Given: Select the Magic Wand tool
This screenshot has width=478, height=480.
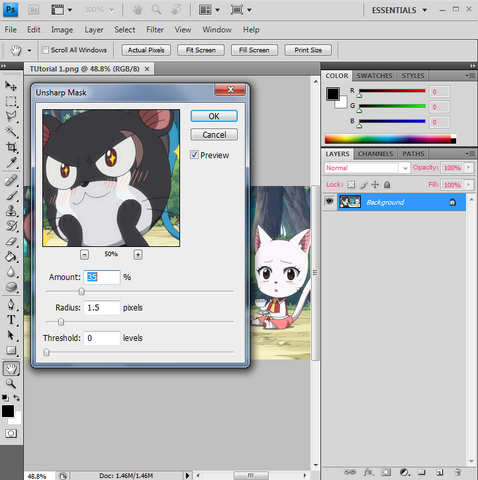Looking at the screenshot, I should pyautogui.click(x=11, y=132).
